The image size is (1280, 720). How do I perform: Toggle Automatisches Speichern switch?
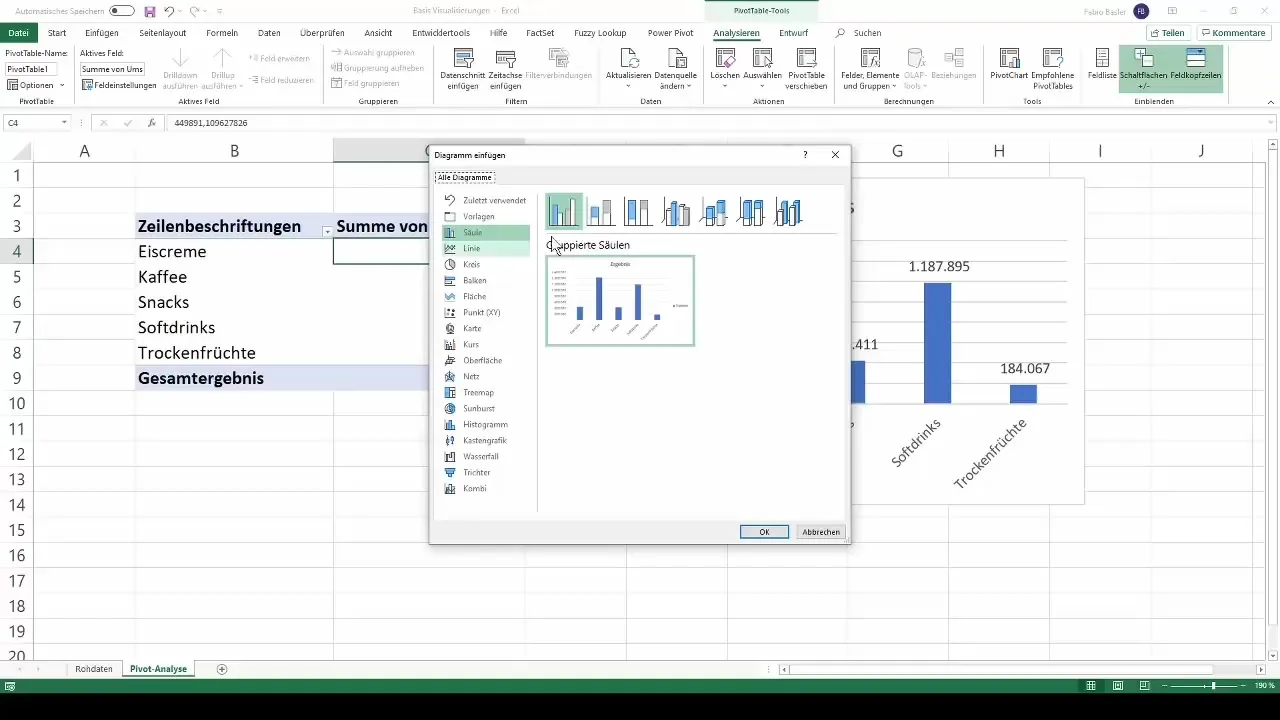coord(122,11)
